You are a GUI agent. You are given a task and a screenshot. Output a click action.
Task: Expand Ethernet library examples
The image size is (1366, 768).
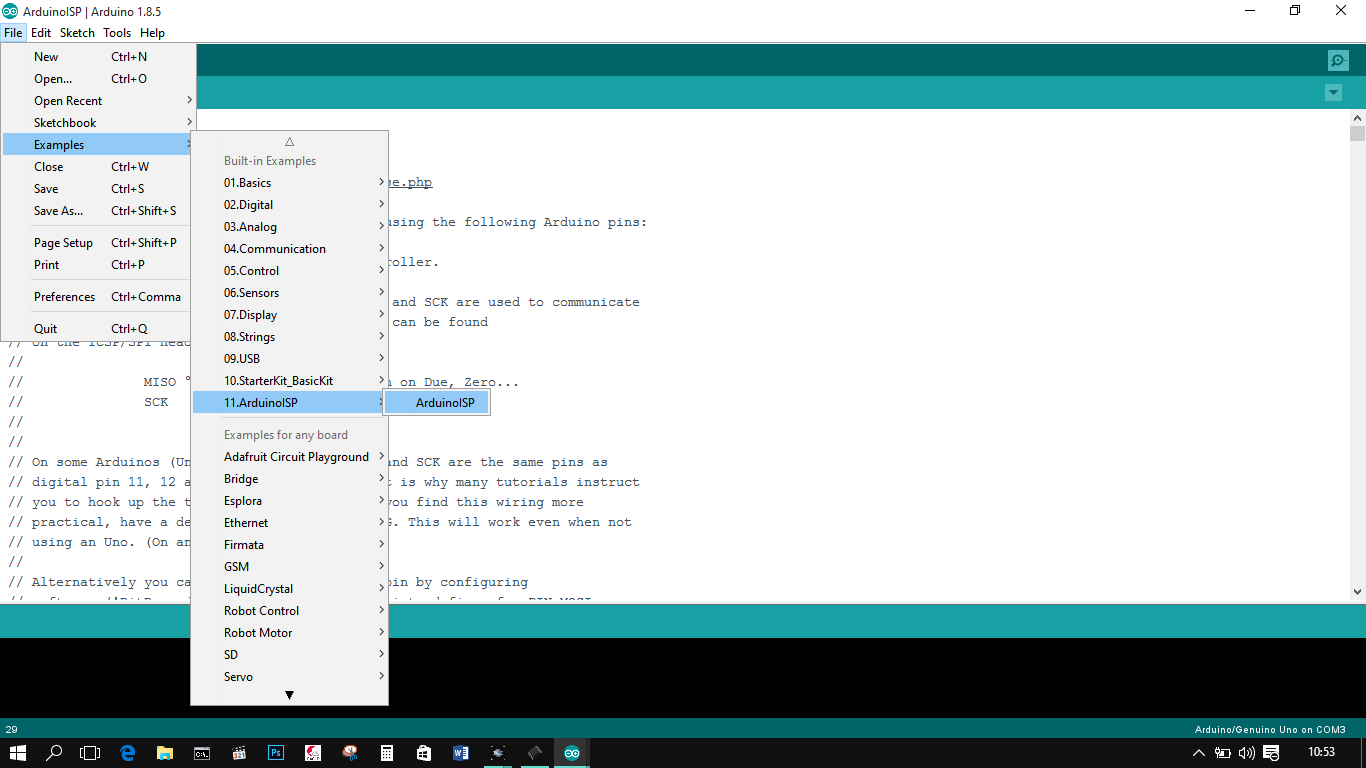click(289, 523)
